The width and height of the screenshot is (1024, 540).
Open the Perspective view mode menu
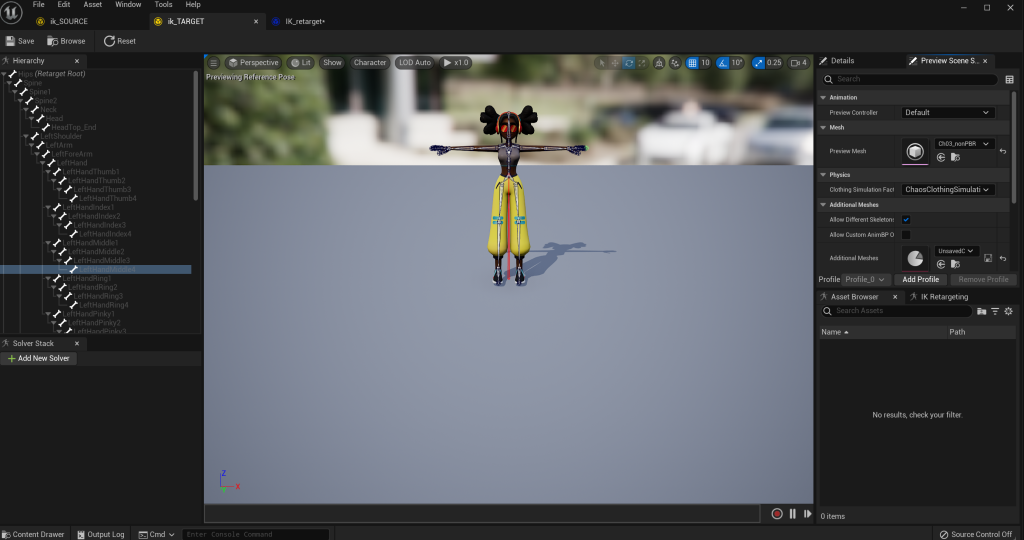click(253, 63)
